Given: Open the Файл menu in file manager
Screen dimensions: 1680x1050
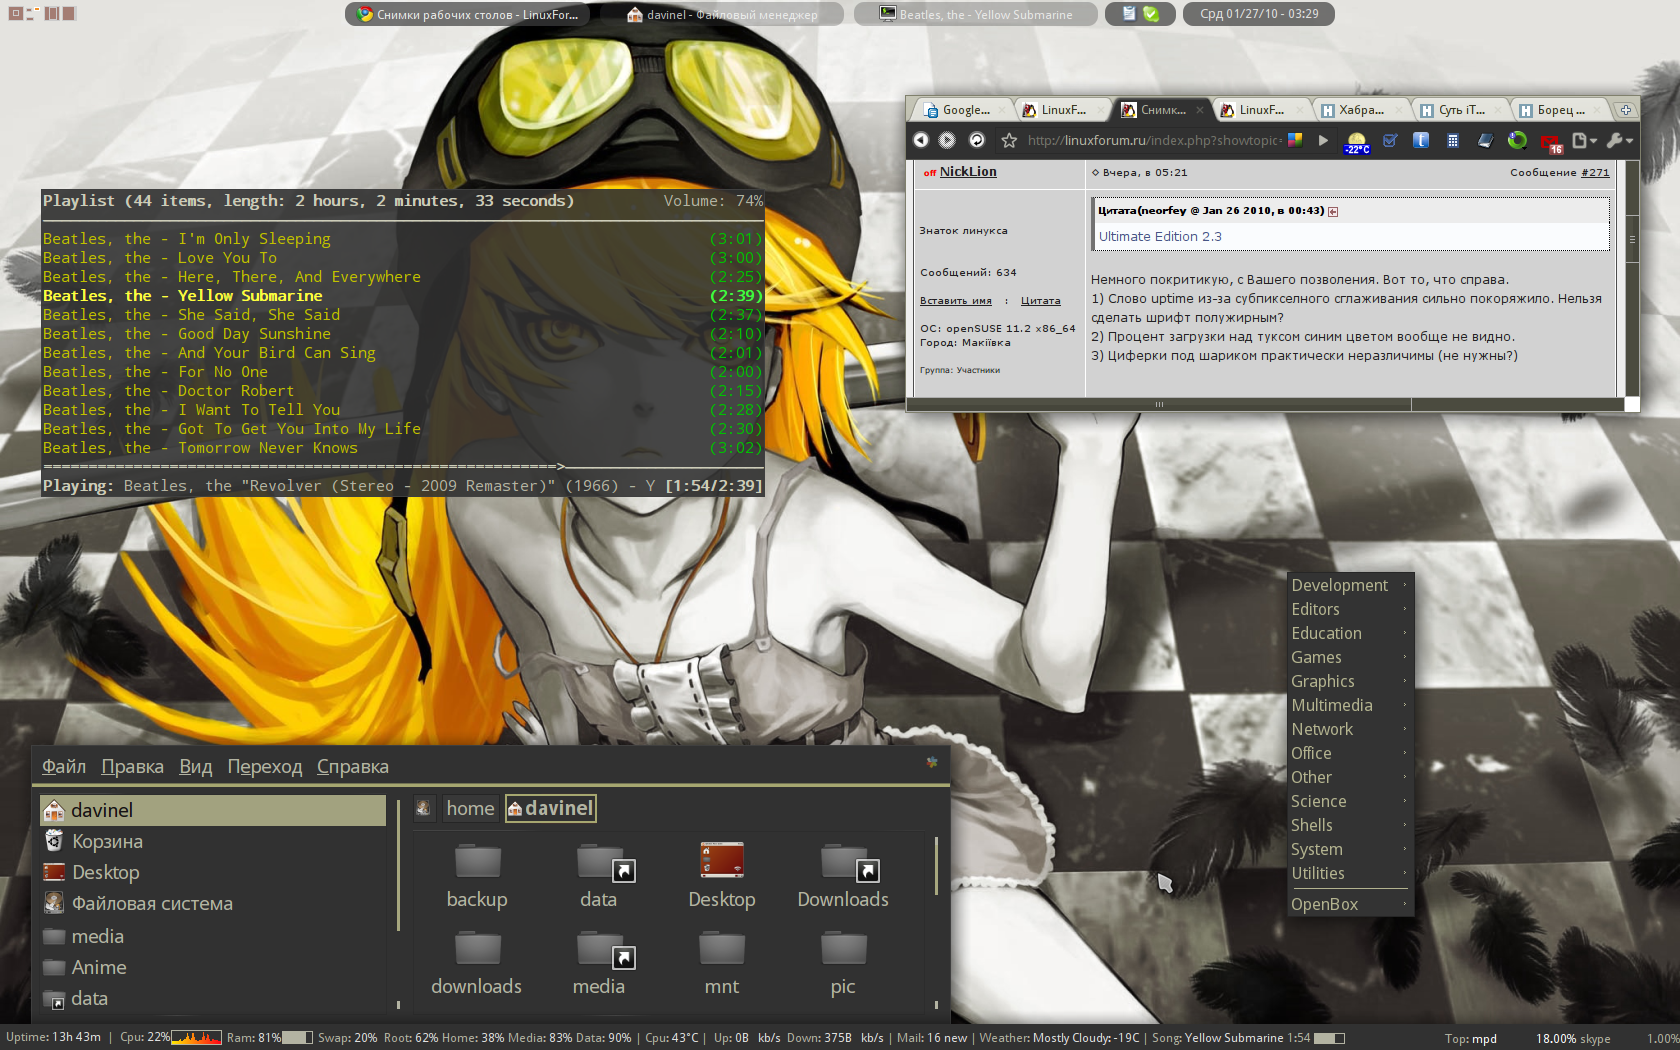Looking at the screenshot, I should click(63, 767).
